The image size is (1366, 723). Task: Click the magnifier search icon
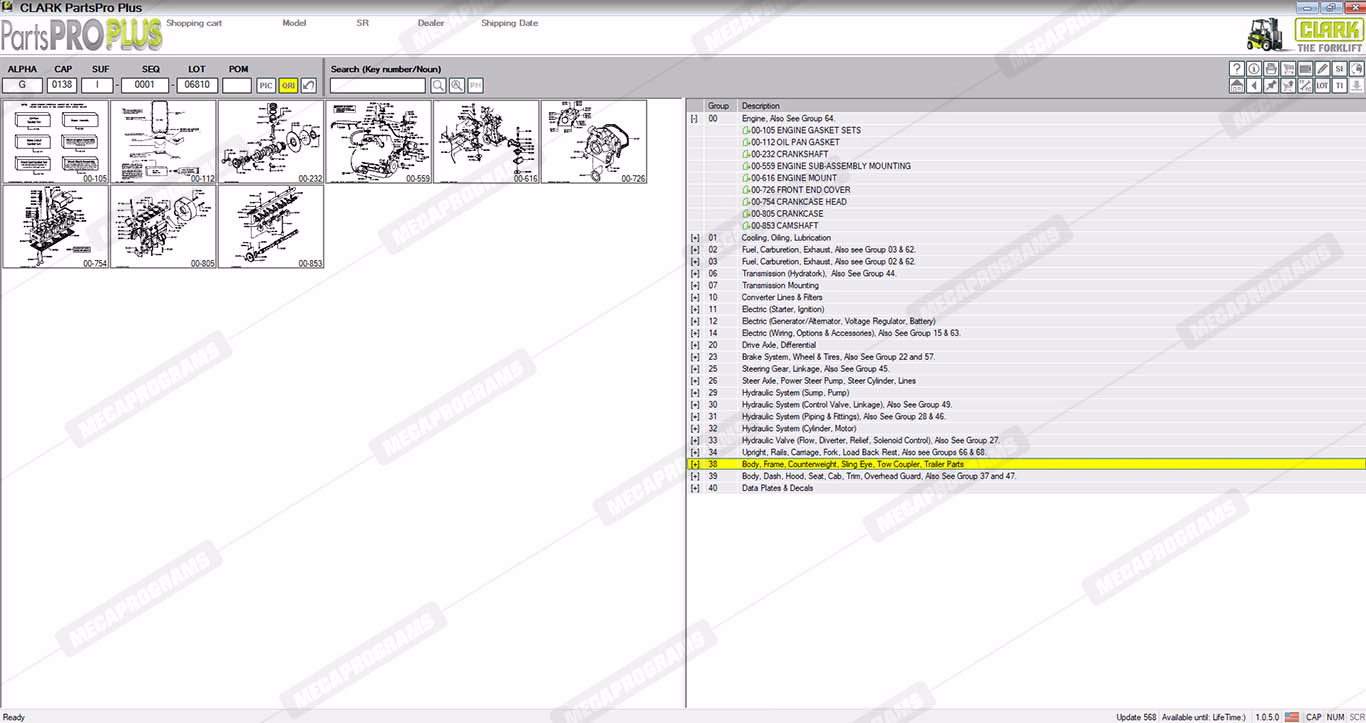439,86
